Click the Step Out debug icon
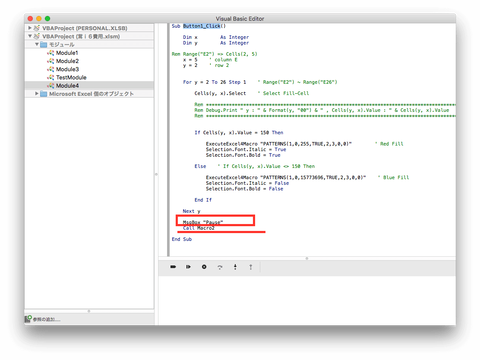This screenshot has width=480, height=360. 251,267
